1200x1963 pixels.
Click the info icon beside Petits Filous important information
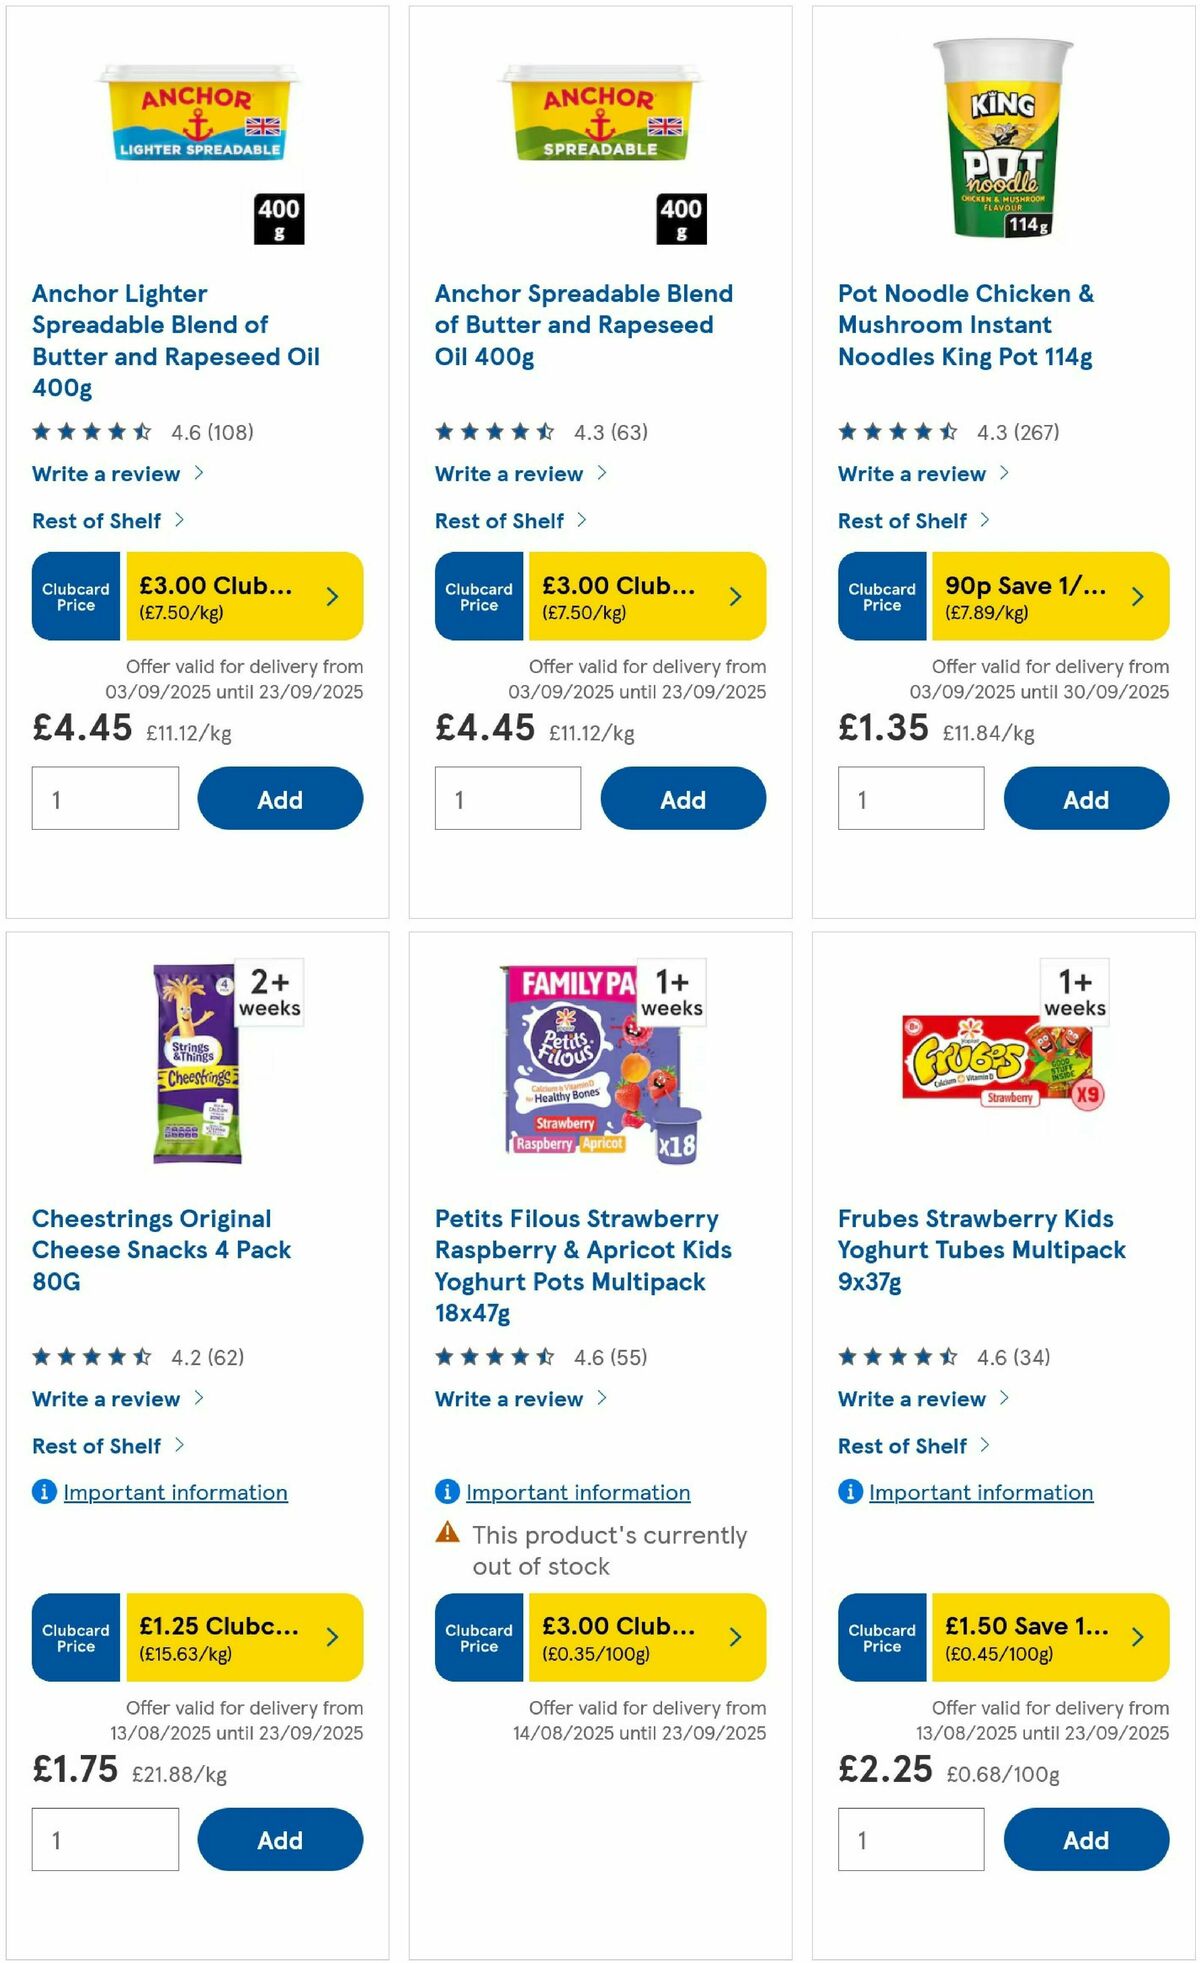pyautogui.click(x=446, y=1492)
